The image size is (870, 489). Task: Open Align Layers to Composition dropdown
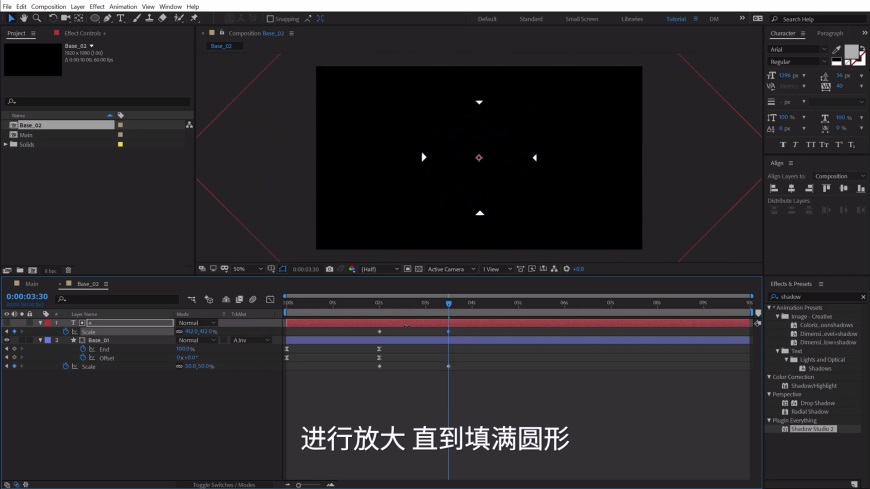point(839,177)
